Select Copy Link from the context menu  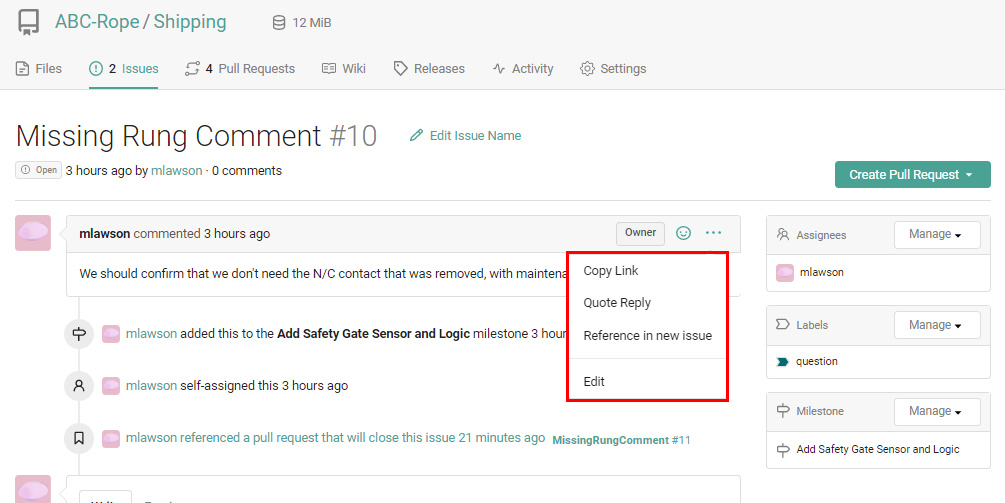point(611,271)
